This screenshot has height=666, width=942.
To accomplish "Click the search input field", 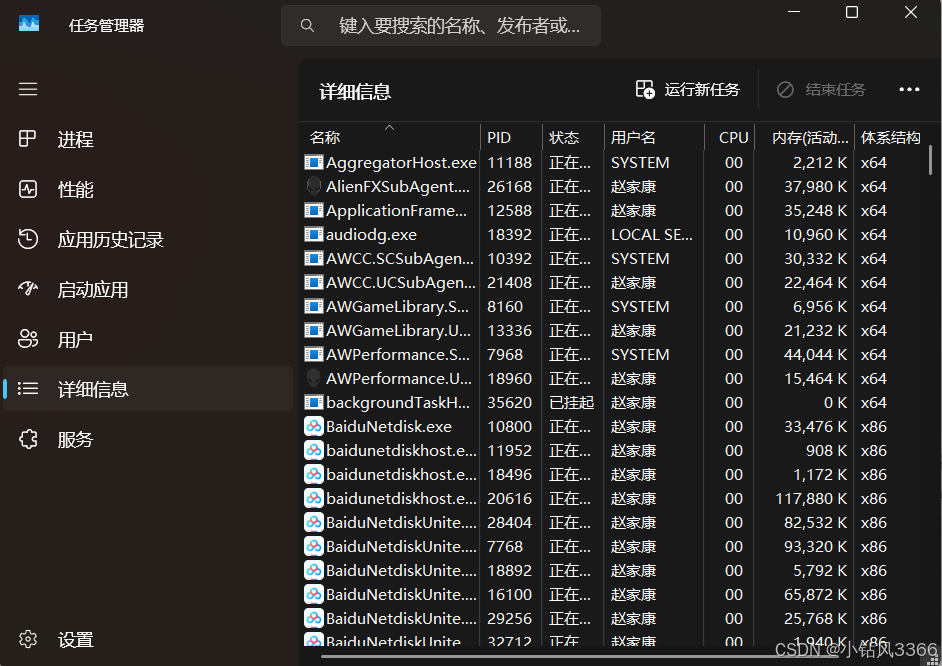I will [441, 25].
